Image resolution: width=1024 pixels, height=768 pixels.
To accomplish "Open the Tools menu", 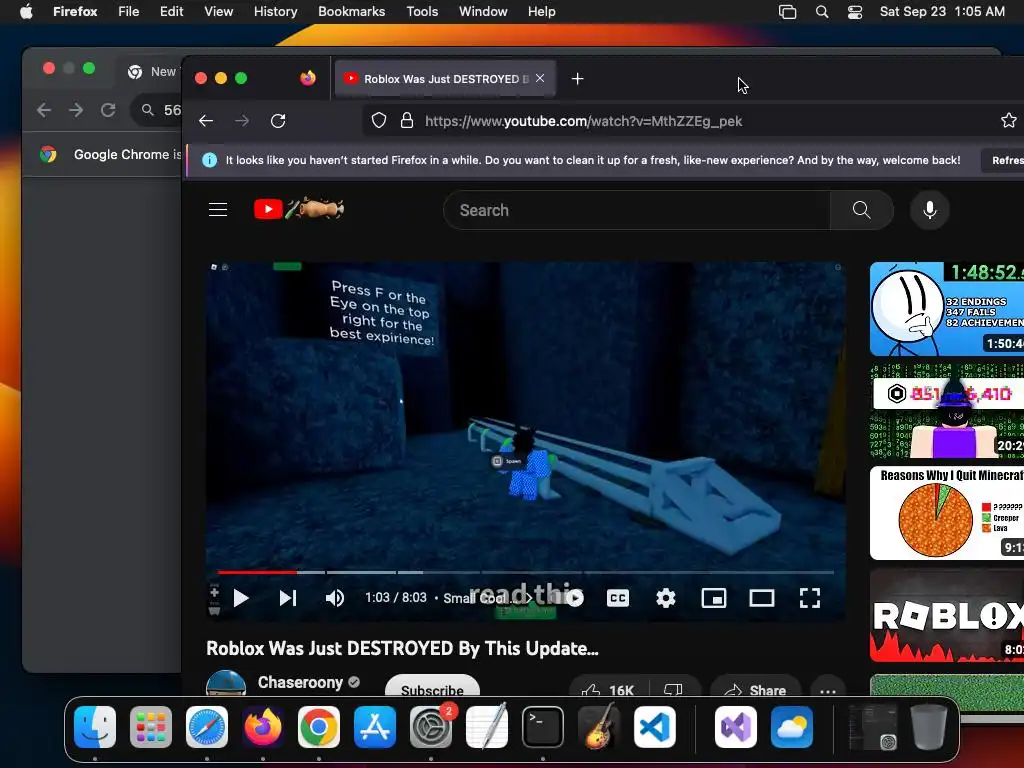I will click(422, 11).
